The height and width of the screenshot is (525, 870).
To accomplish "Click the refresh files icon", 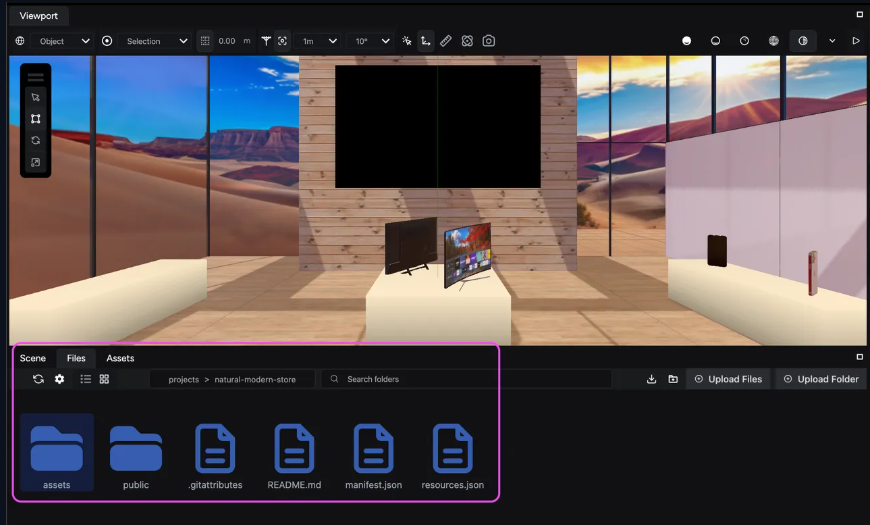I will (x=38, y=379).
